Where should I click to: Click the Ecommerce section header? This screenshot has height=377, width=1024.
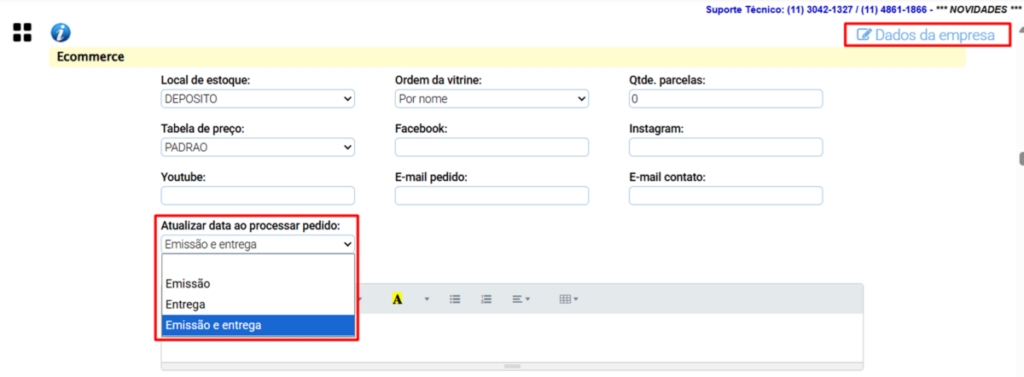click(507, 57)
